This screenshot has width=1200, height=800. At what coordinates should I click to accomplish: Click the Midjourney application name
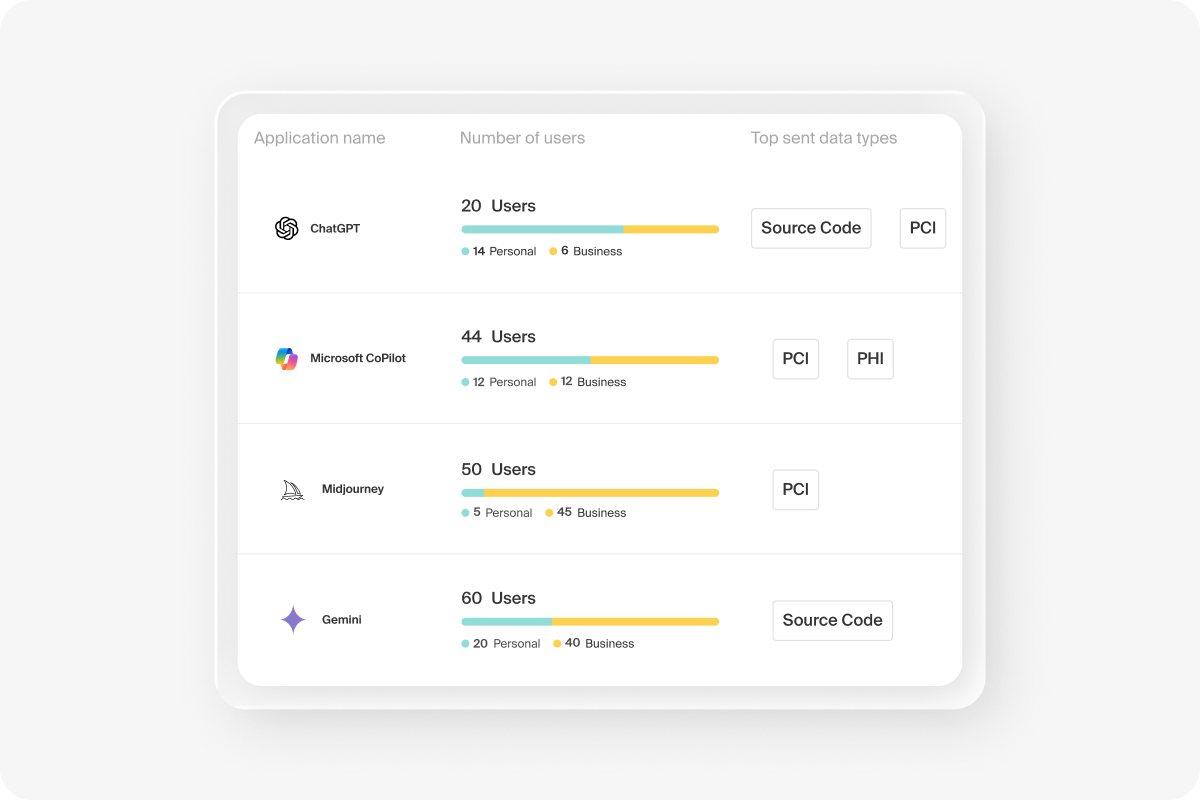(353, 489)
